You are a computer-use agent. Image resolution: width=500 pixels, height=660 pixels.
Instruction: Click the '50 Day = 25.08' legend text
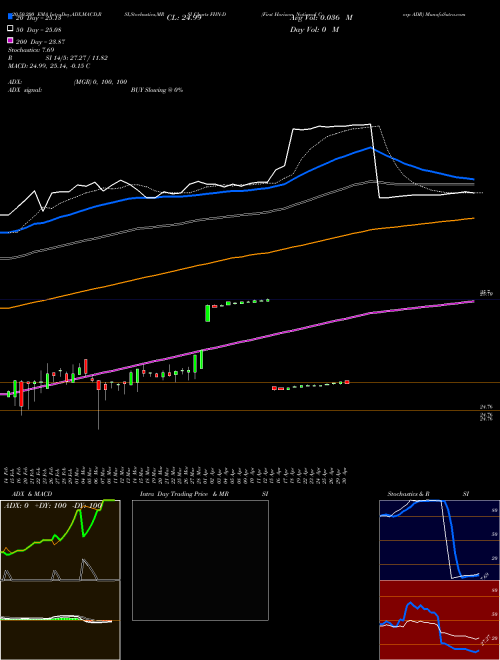tap(39, 29)
